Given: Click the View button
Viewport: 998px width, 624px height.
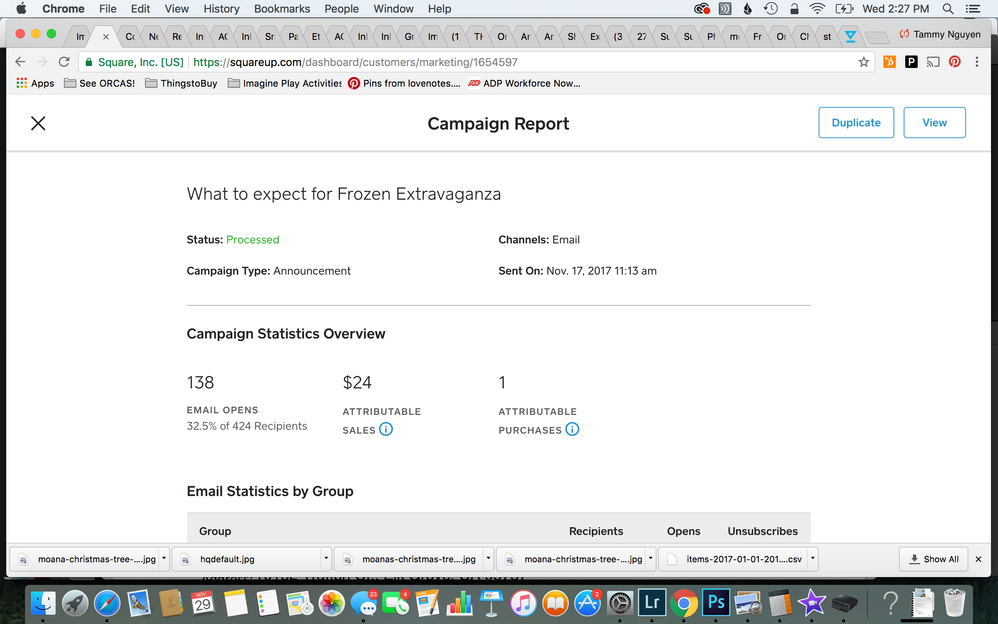Looking at the screenshot, I should [x=934, y=122].
